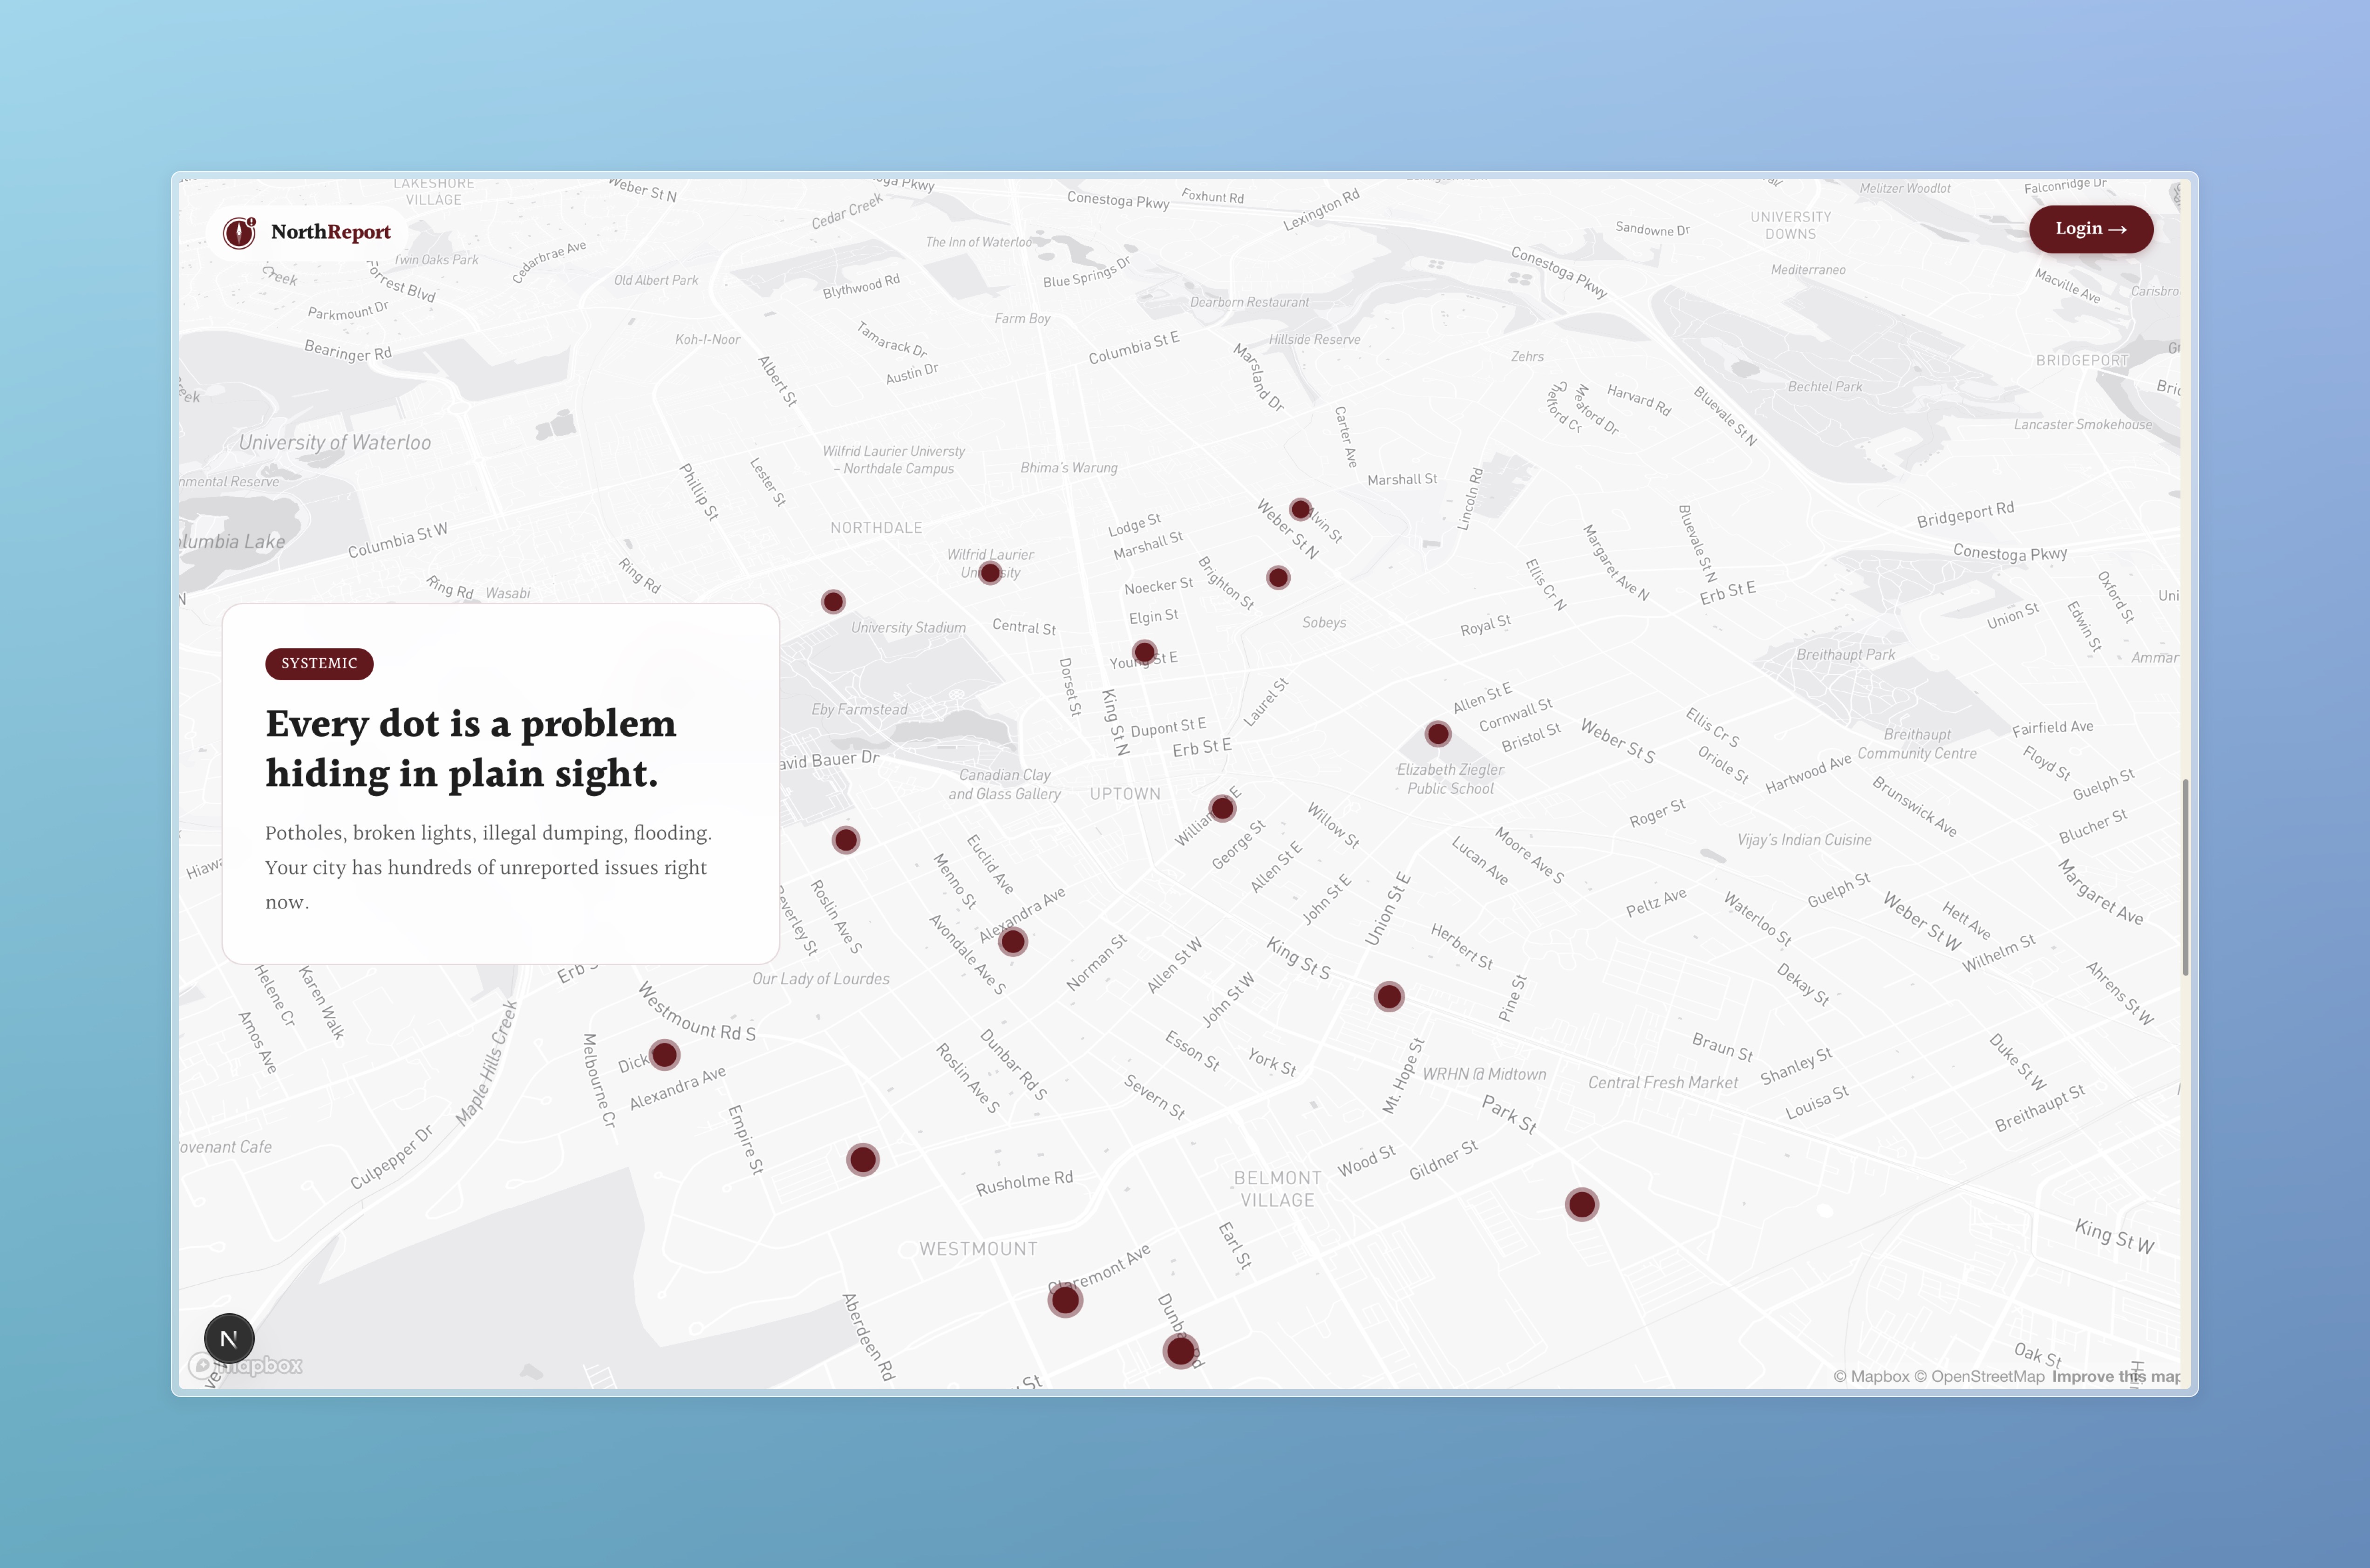Click map dot near Young St E
Image resolution: width=2370 pixels, height=1568 pixels.
click(x=1145, y=653)
